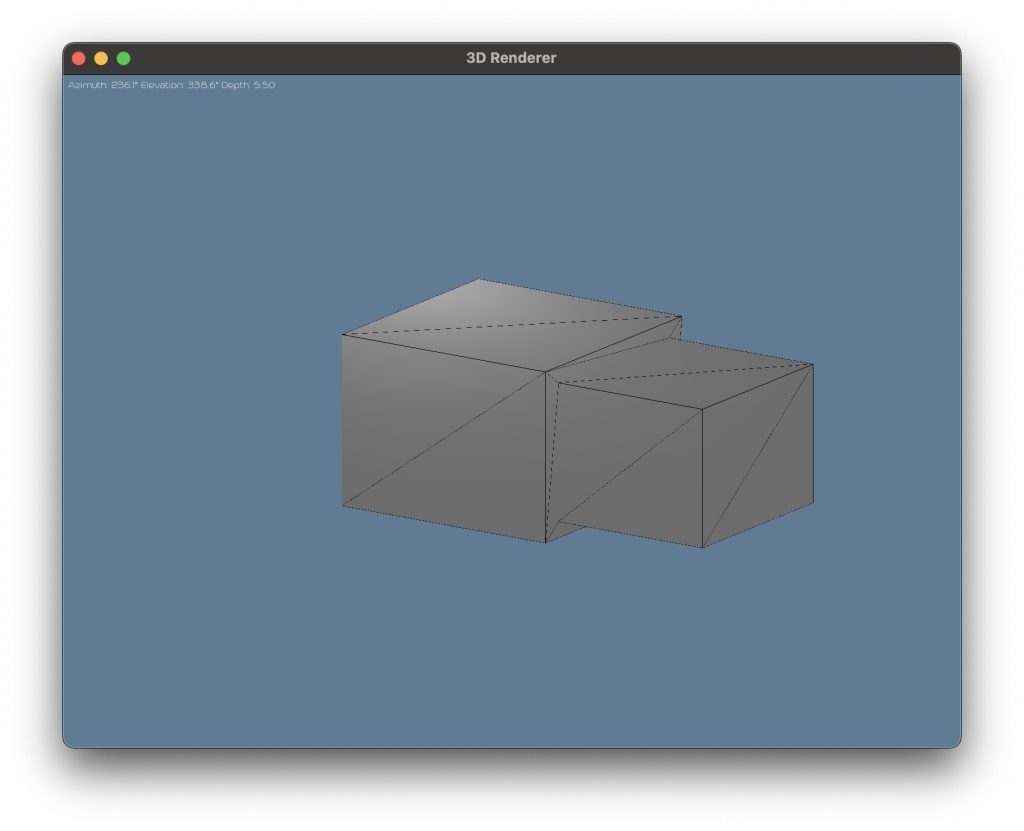Close the 3D Renderer window
Image resolution: width=1024 pixels, height=831 pixels.
tap(78, 58)
